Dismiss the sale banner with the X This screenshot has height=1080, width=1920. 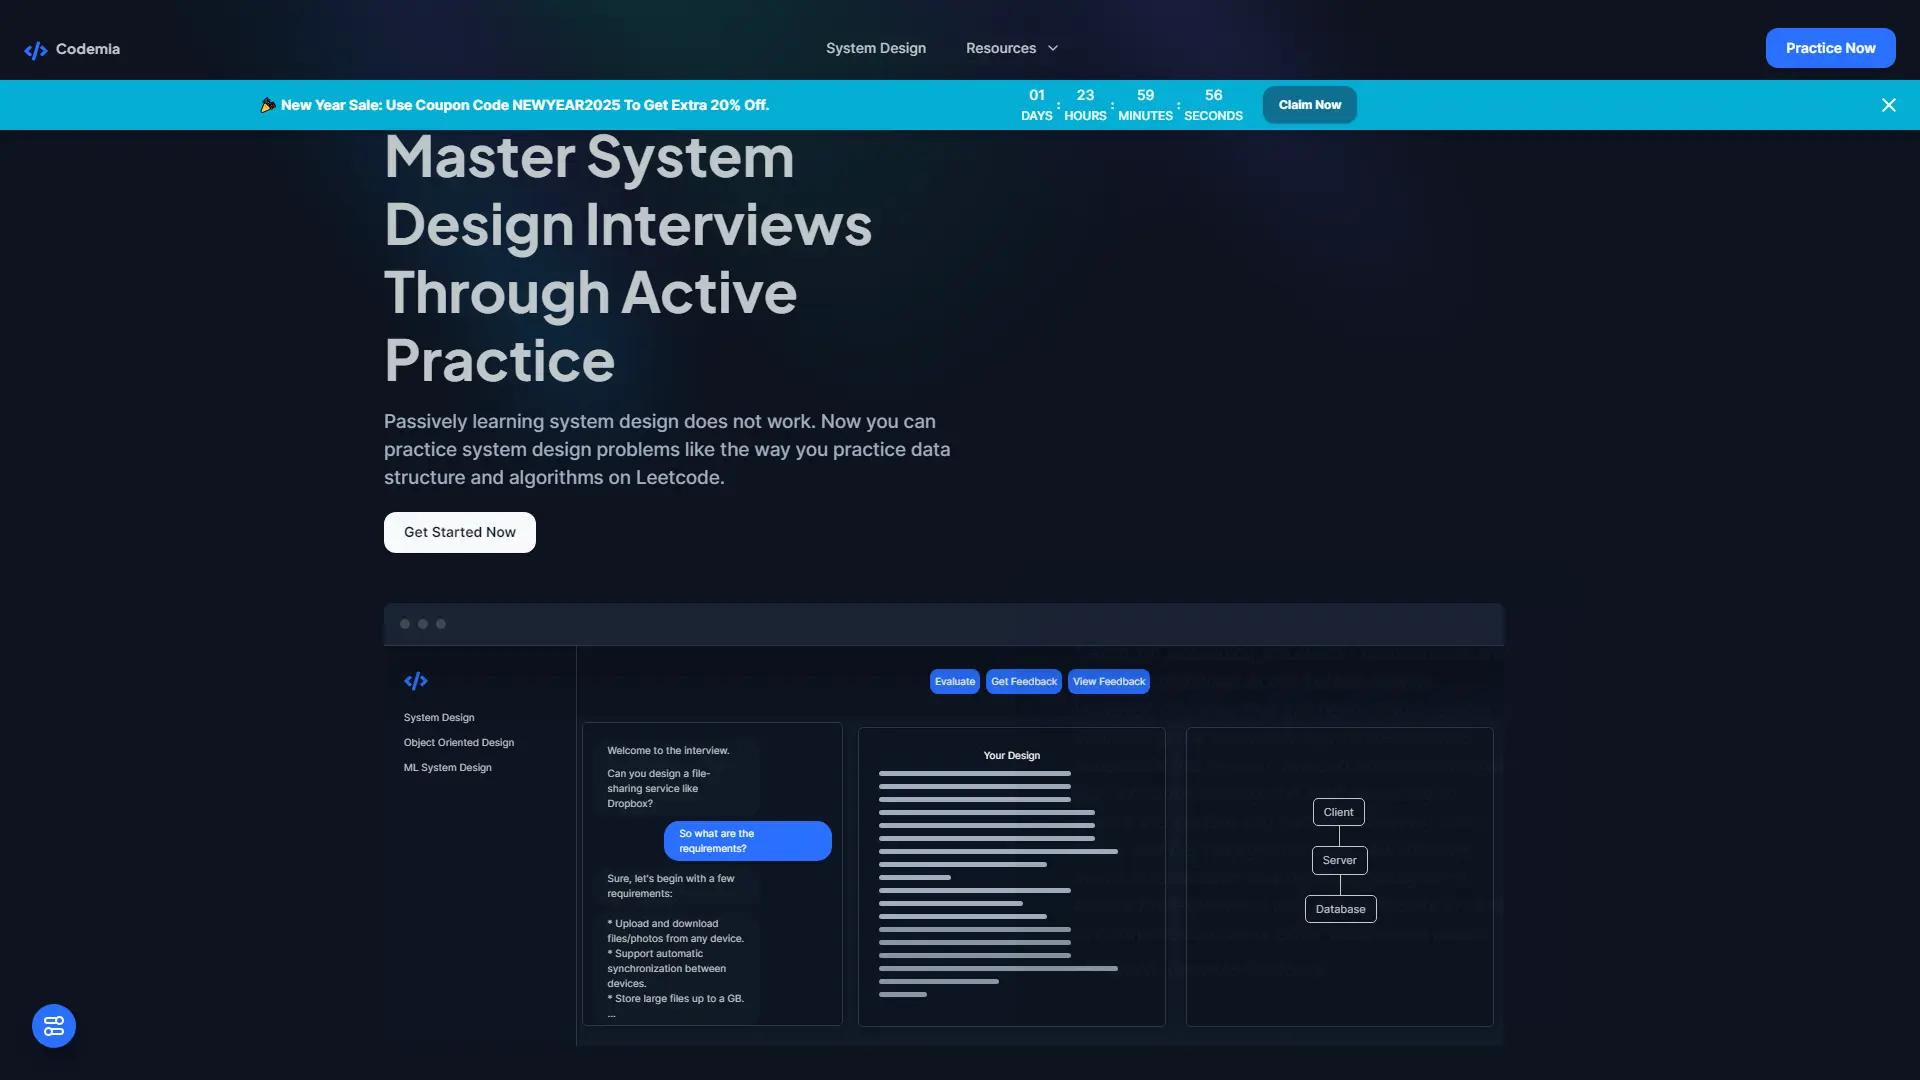click(1888, 104)
